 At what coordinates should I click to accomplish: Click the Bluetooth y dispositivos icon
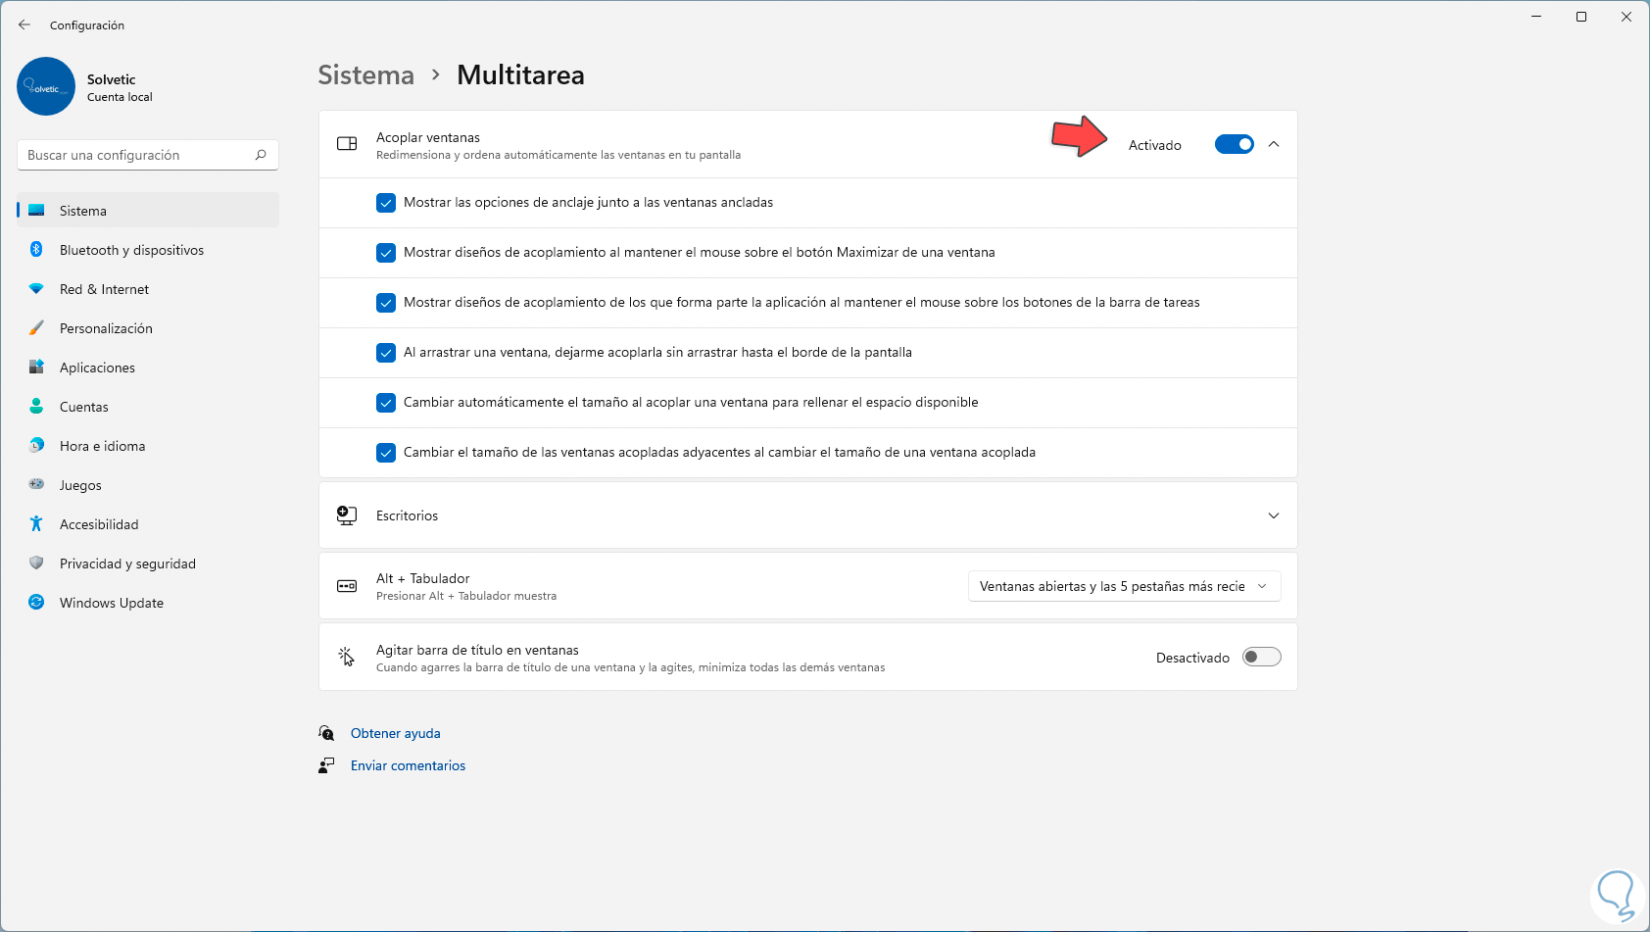36,250
